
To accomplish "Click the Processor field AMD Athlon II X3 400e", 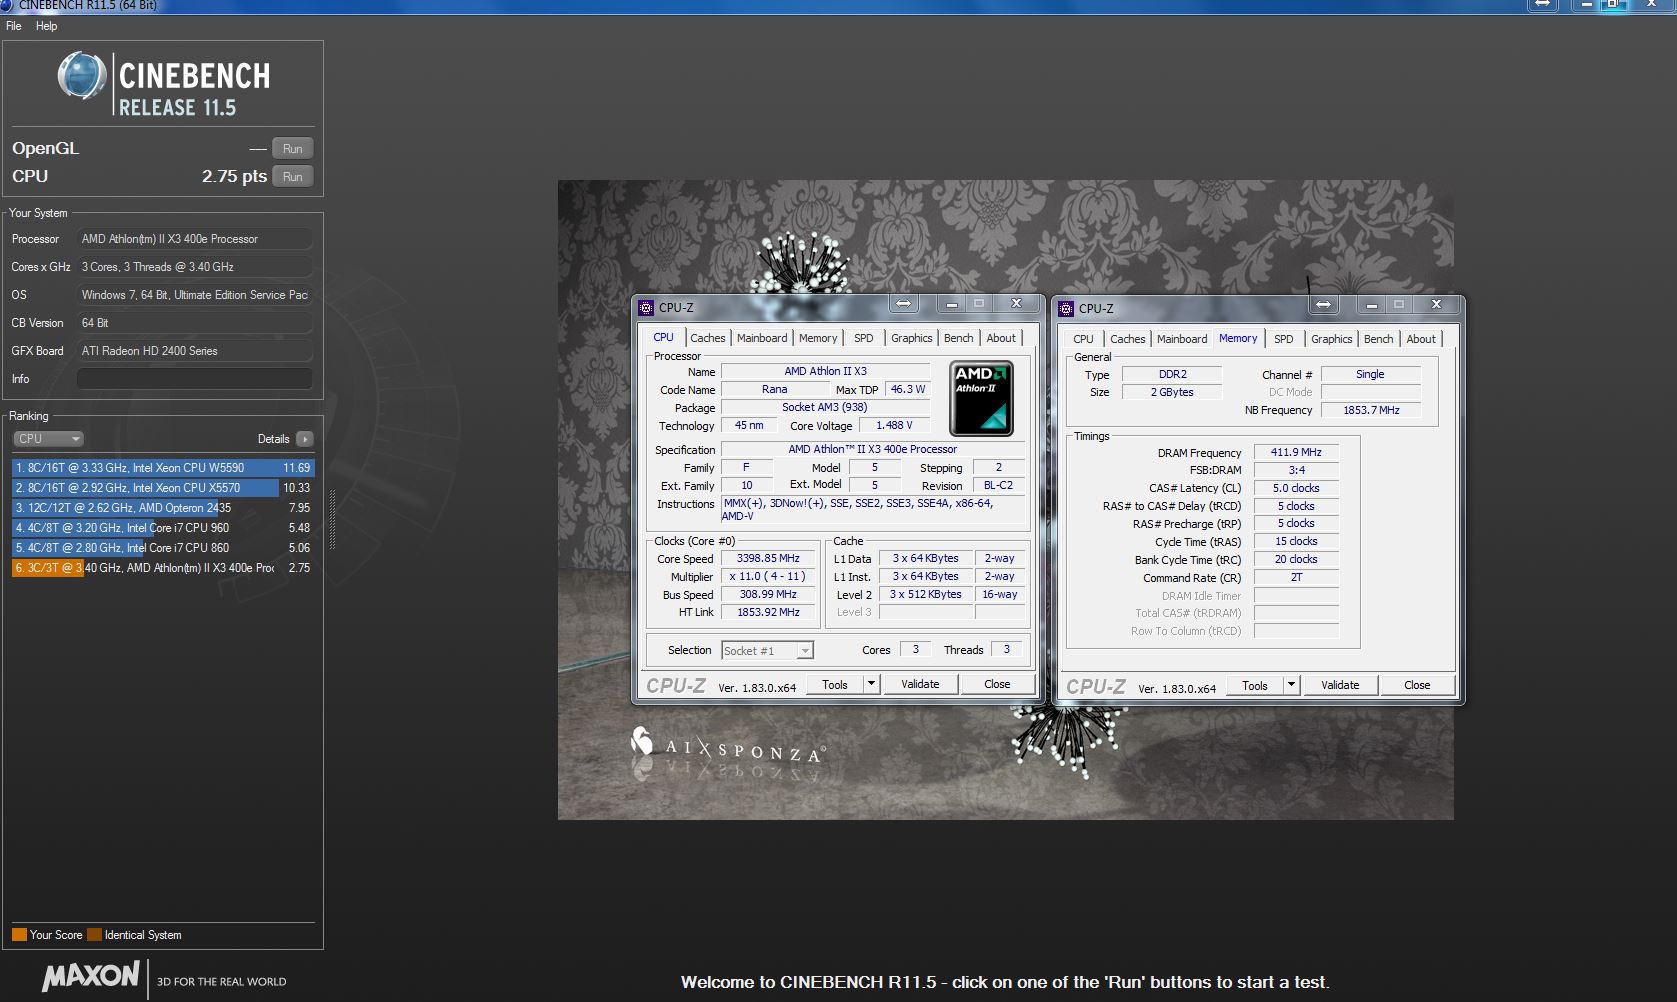I will tap(195, 239).
